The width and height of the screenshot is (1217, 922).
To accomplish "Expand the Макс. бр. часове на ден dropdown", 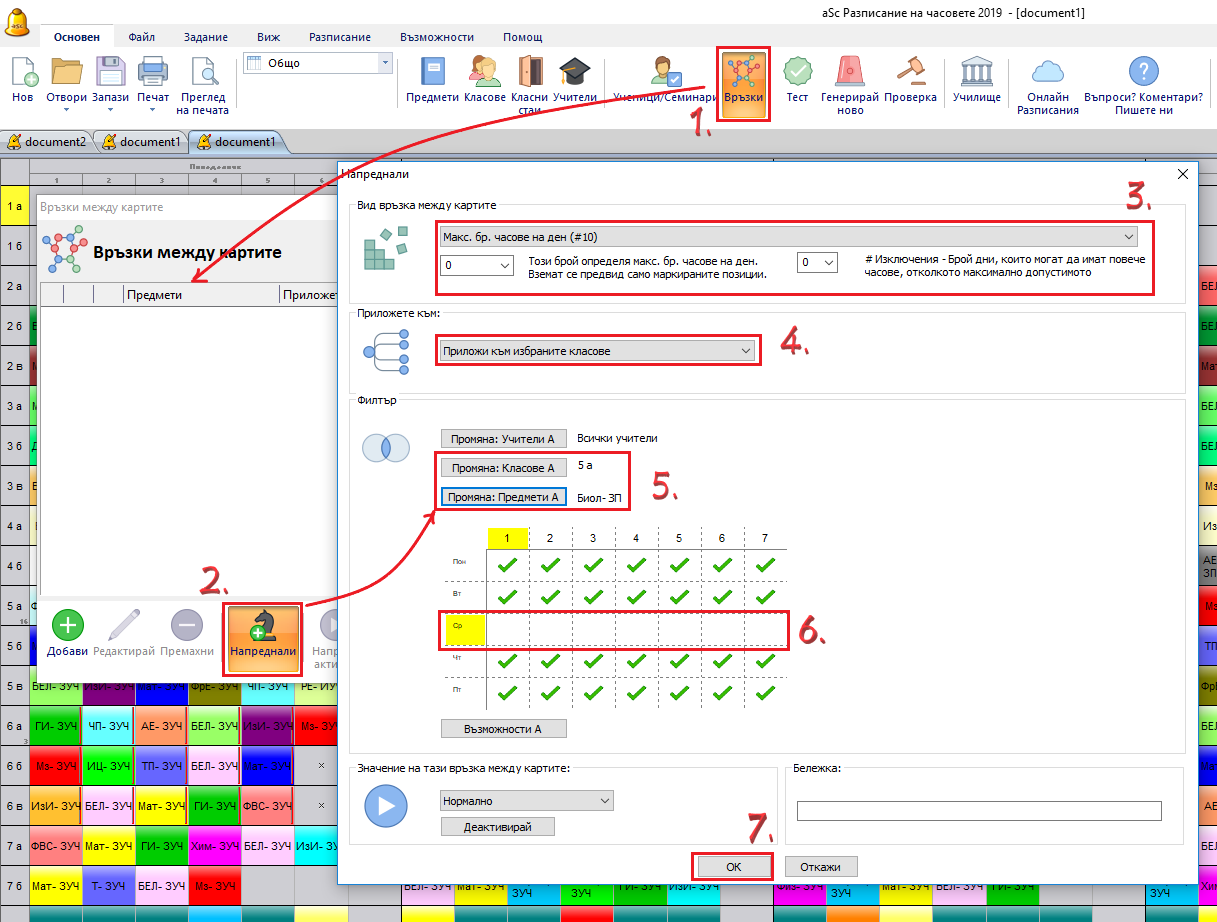I will (788, 236).
